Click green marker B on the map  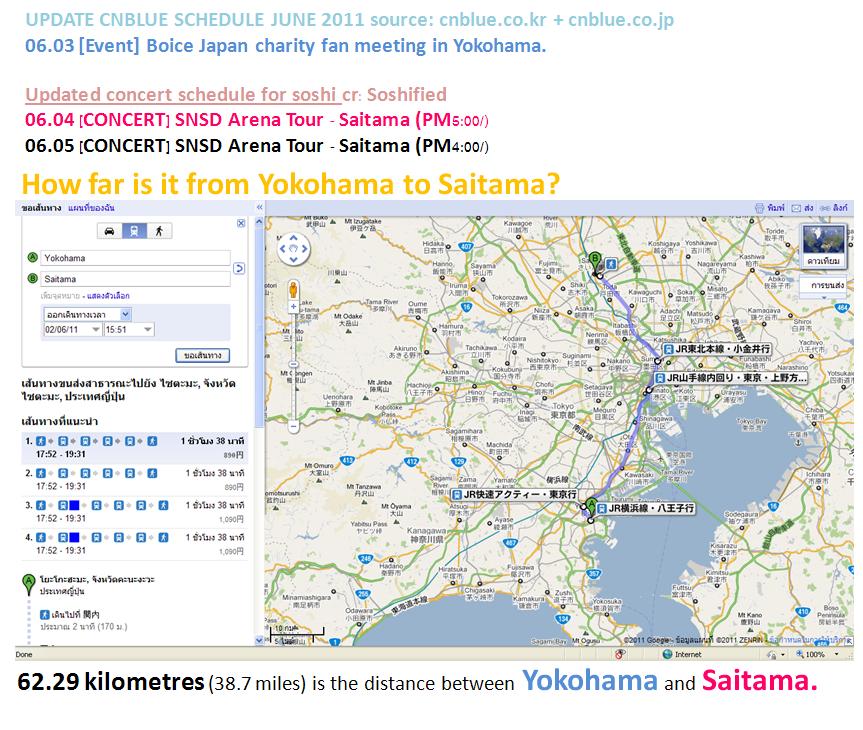(x=594, y=260)
